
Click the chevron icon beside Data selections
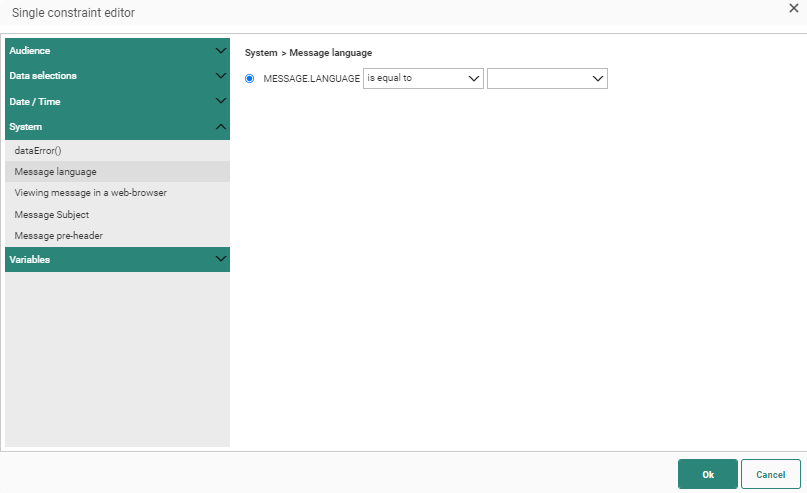(221, 76)
